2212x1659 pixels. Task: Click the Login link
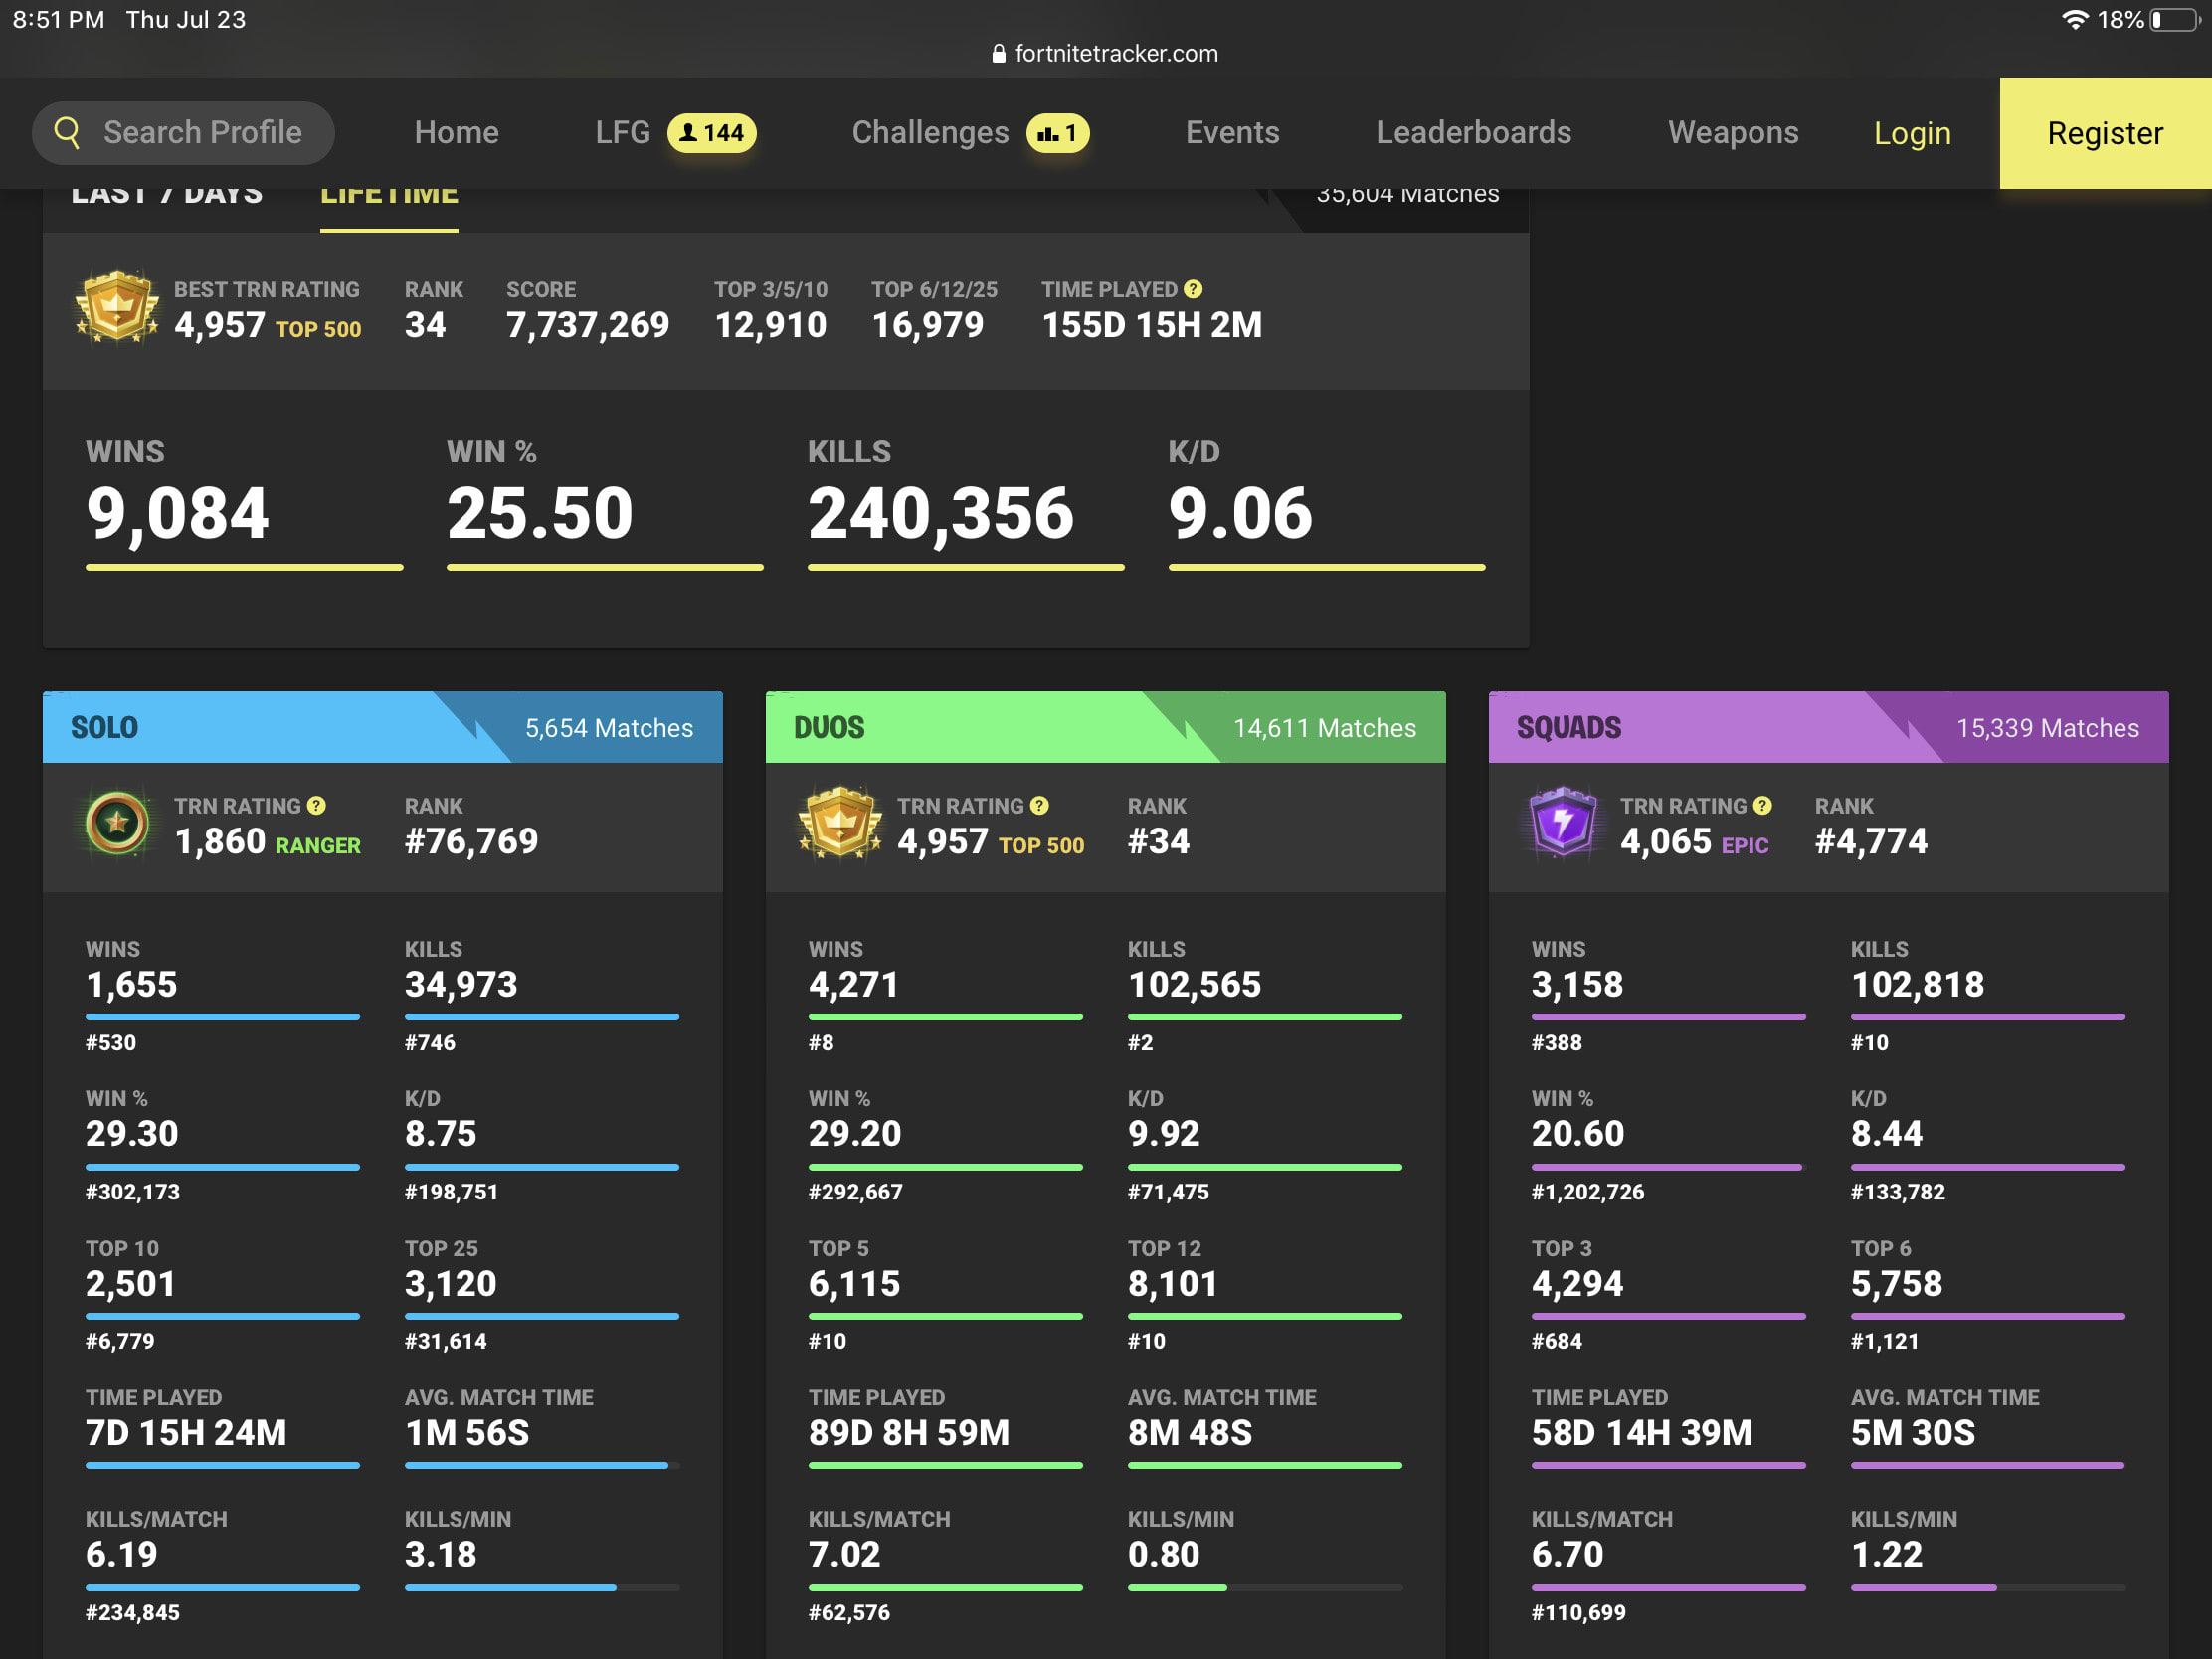coord(1911,134)
